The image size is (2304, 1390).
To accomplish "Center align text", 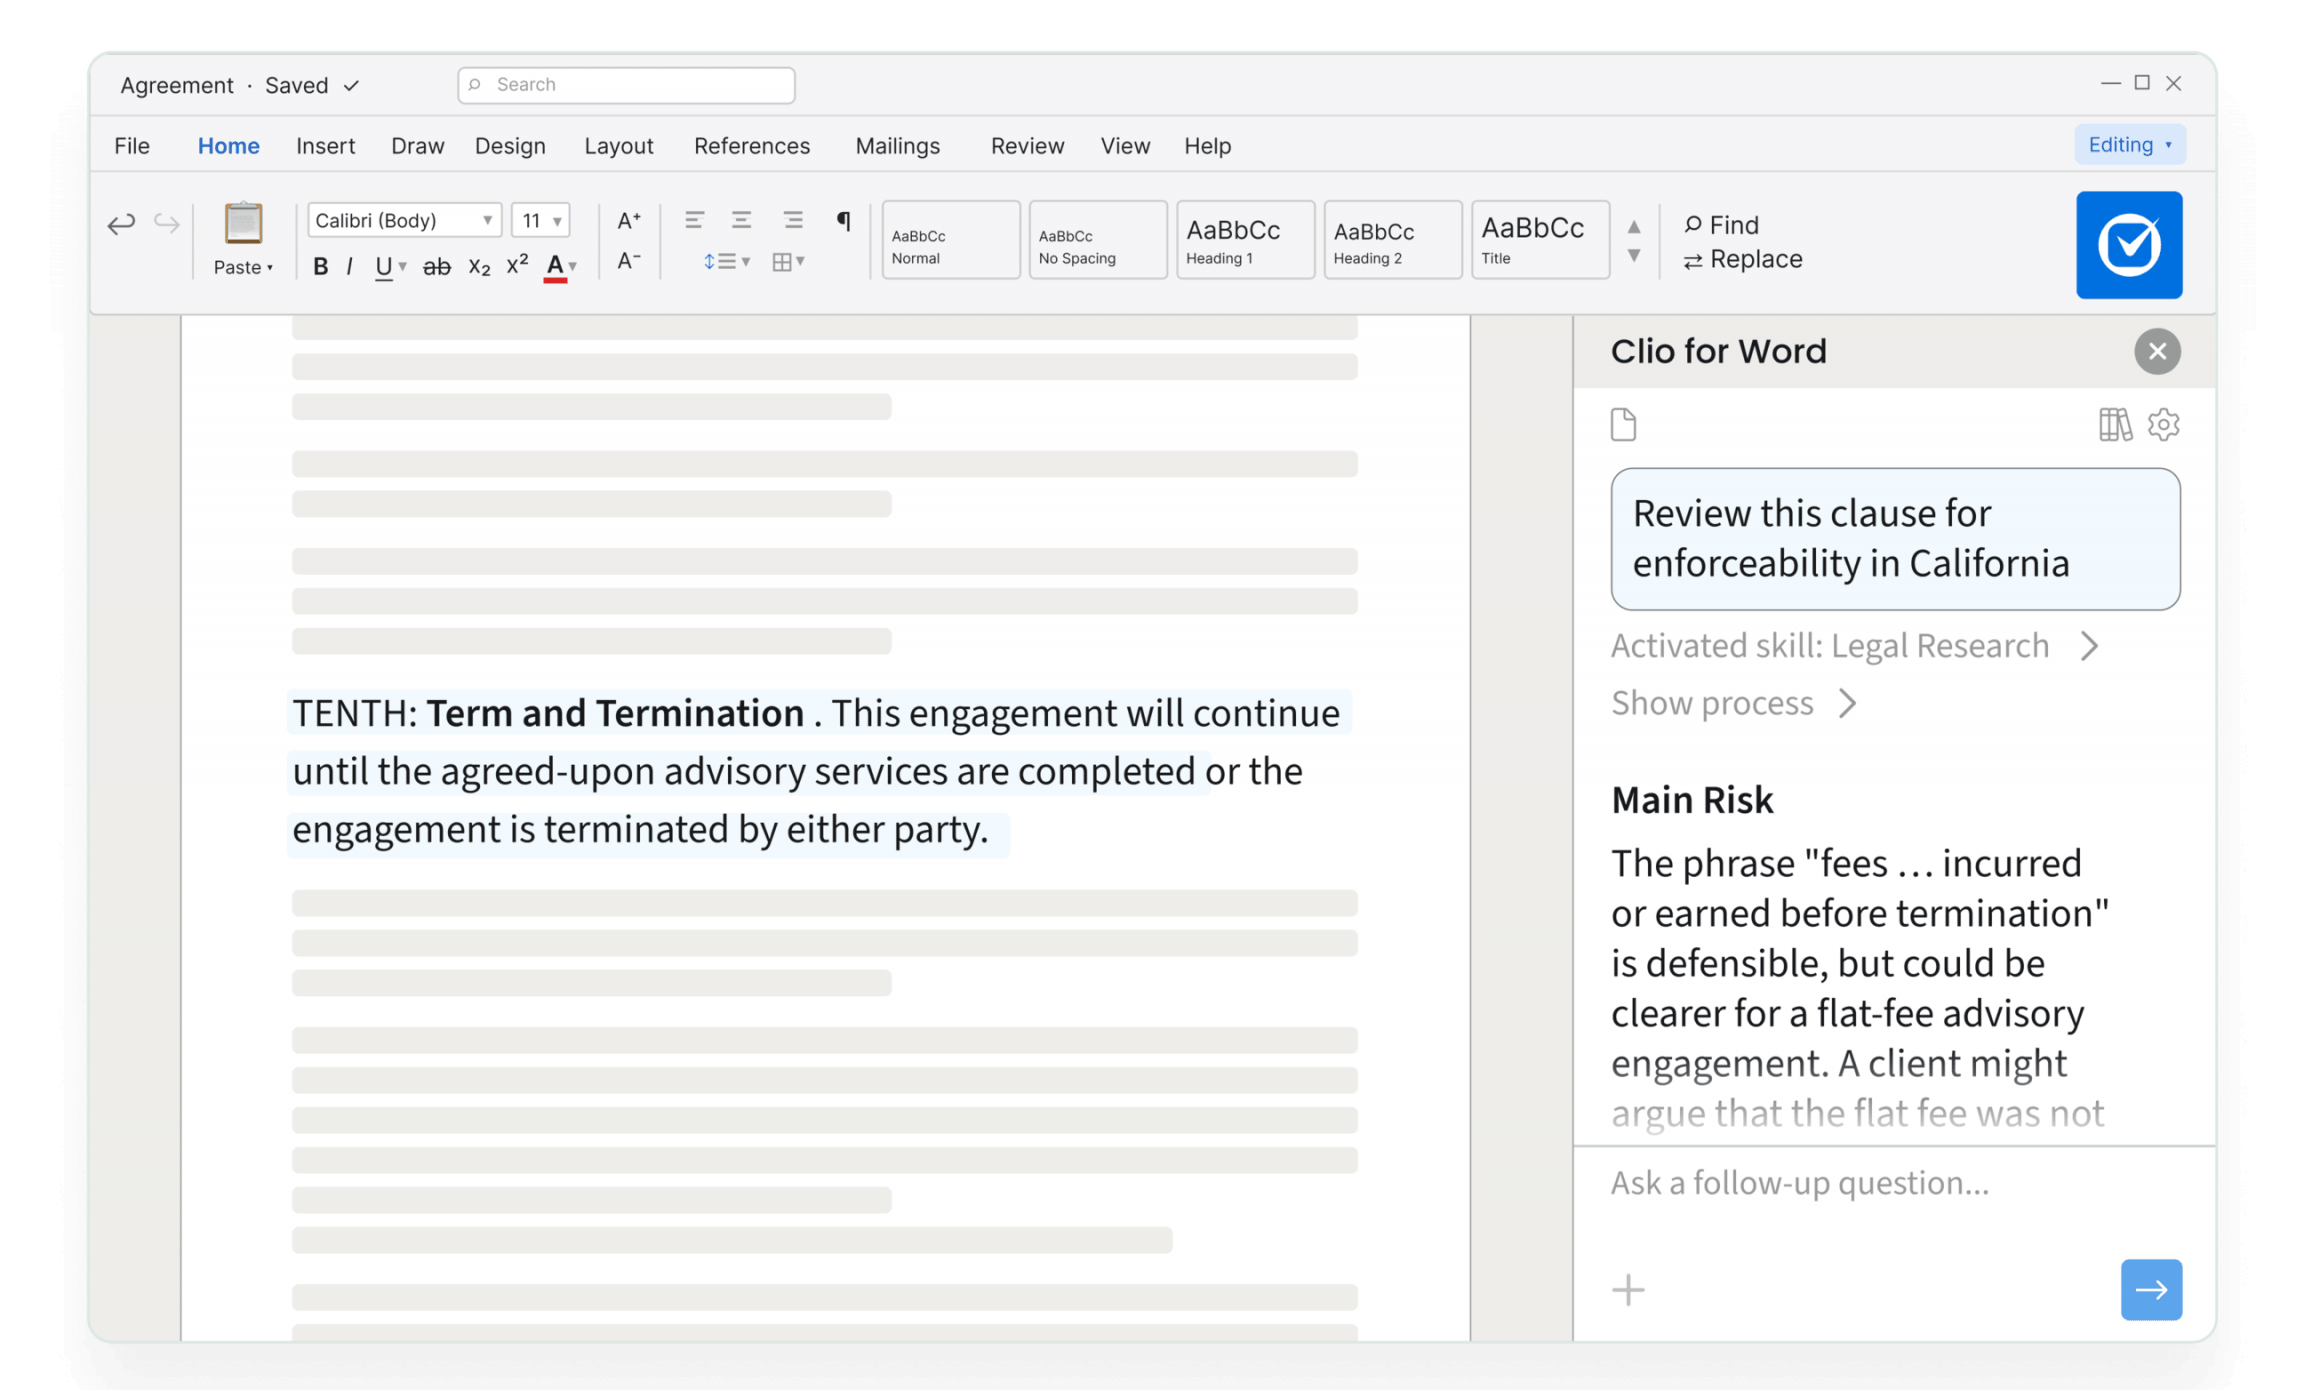I will pos(741,220).
